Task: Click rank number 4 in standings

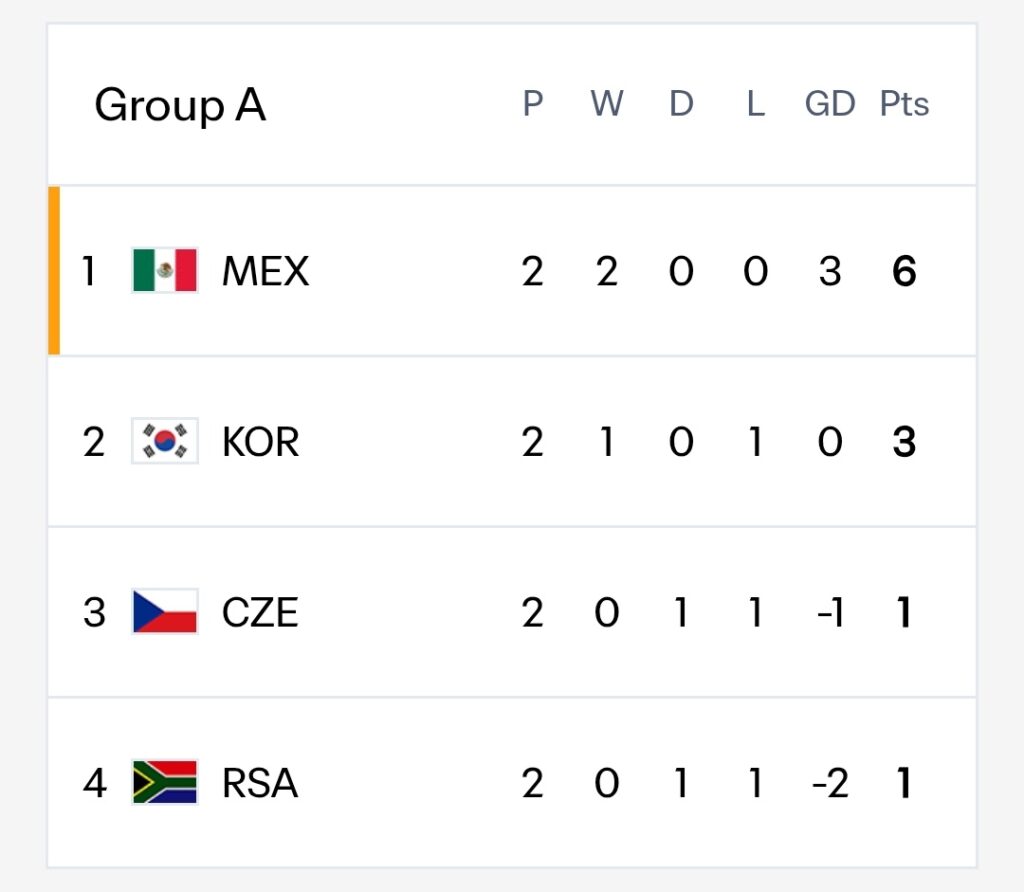Action: click(95, 783)
